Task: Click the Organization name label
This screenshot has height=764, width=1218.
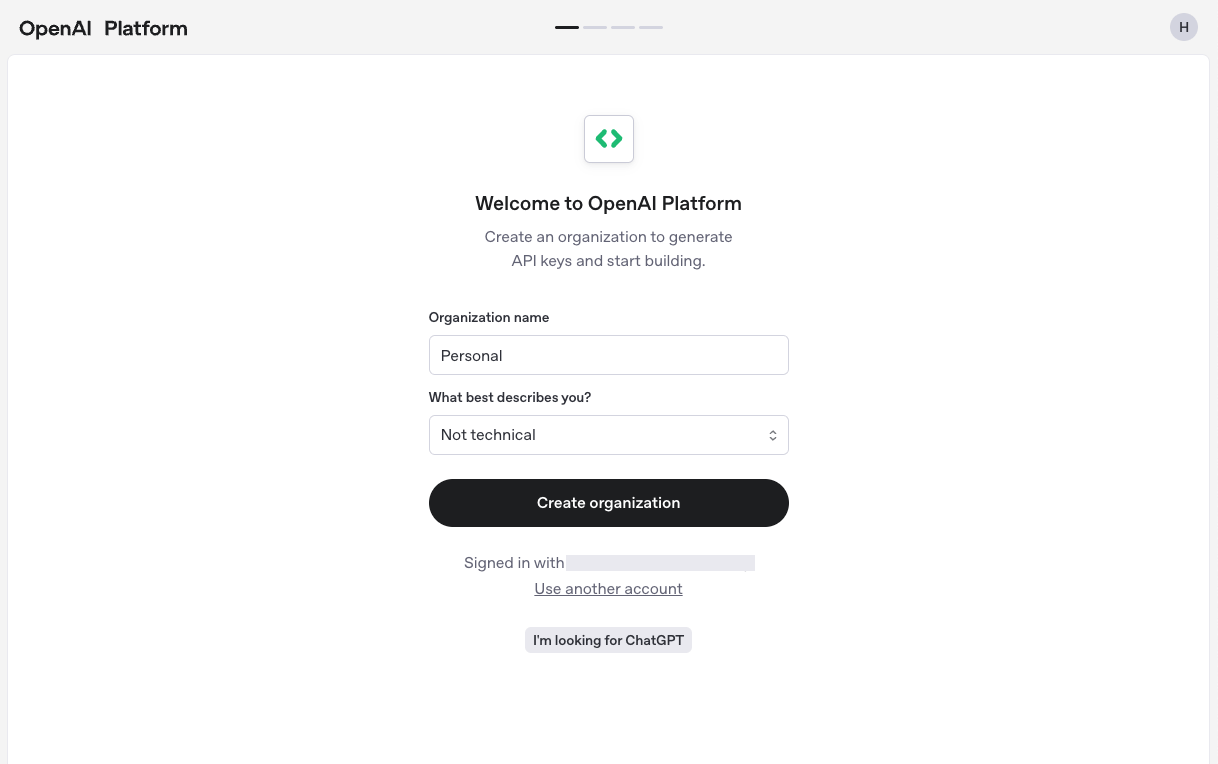Action: click(x=489, y=317)
